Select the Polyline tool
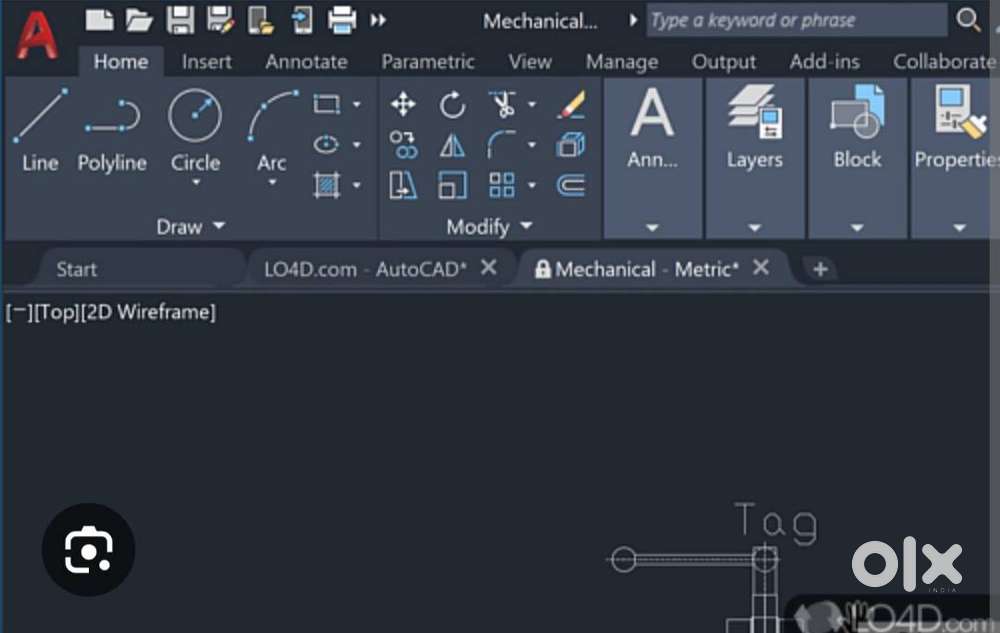The image size is (1000, 633). [x=111, y=130]
